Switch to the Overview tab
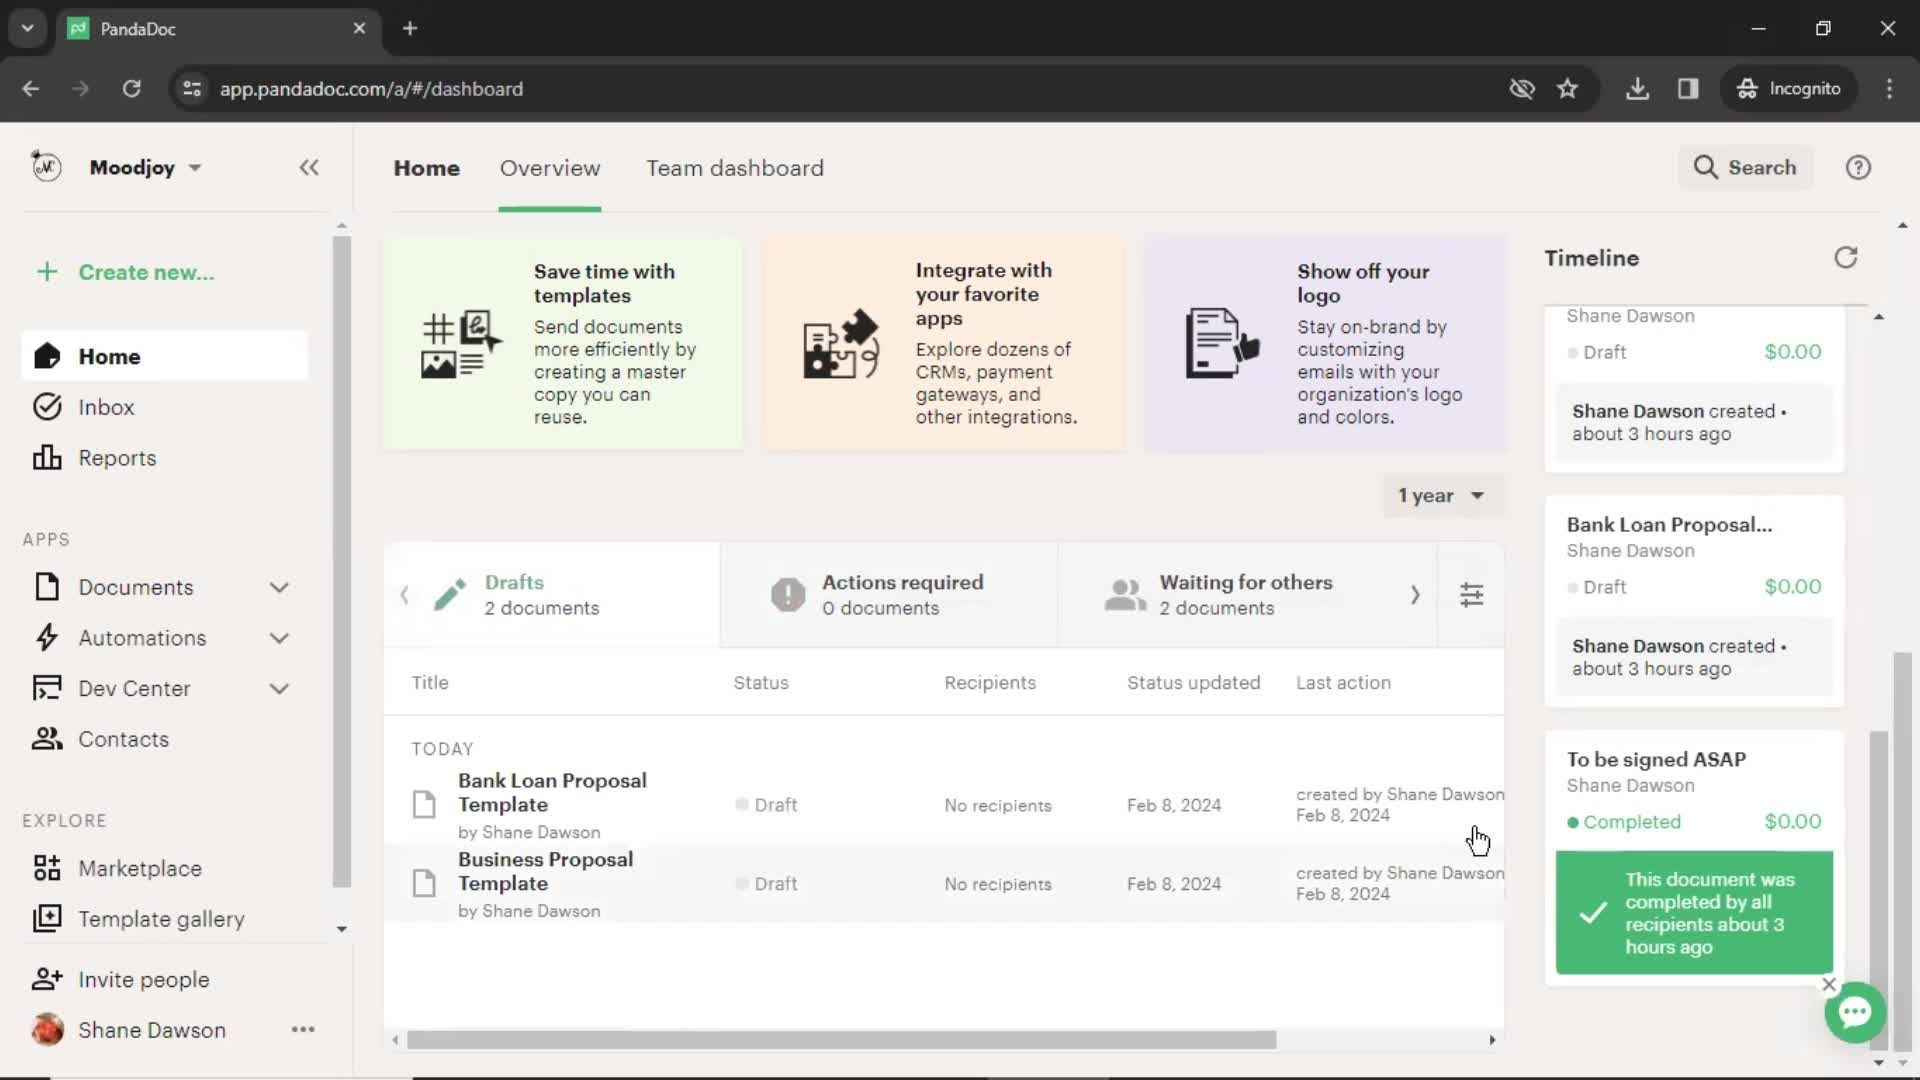The width and height of the screenshot is (1920, 1080). pos(550,168)
